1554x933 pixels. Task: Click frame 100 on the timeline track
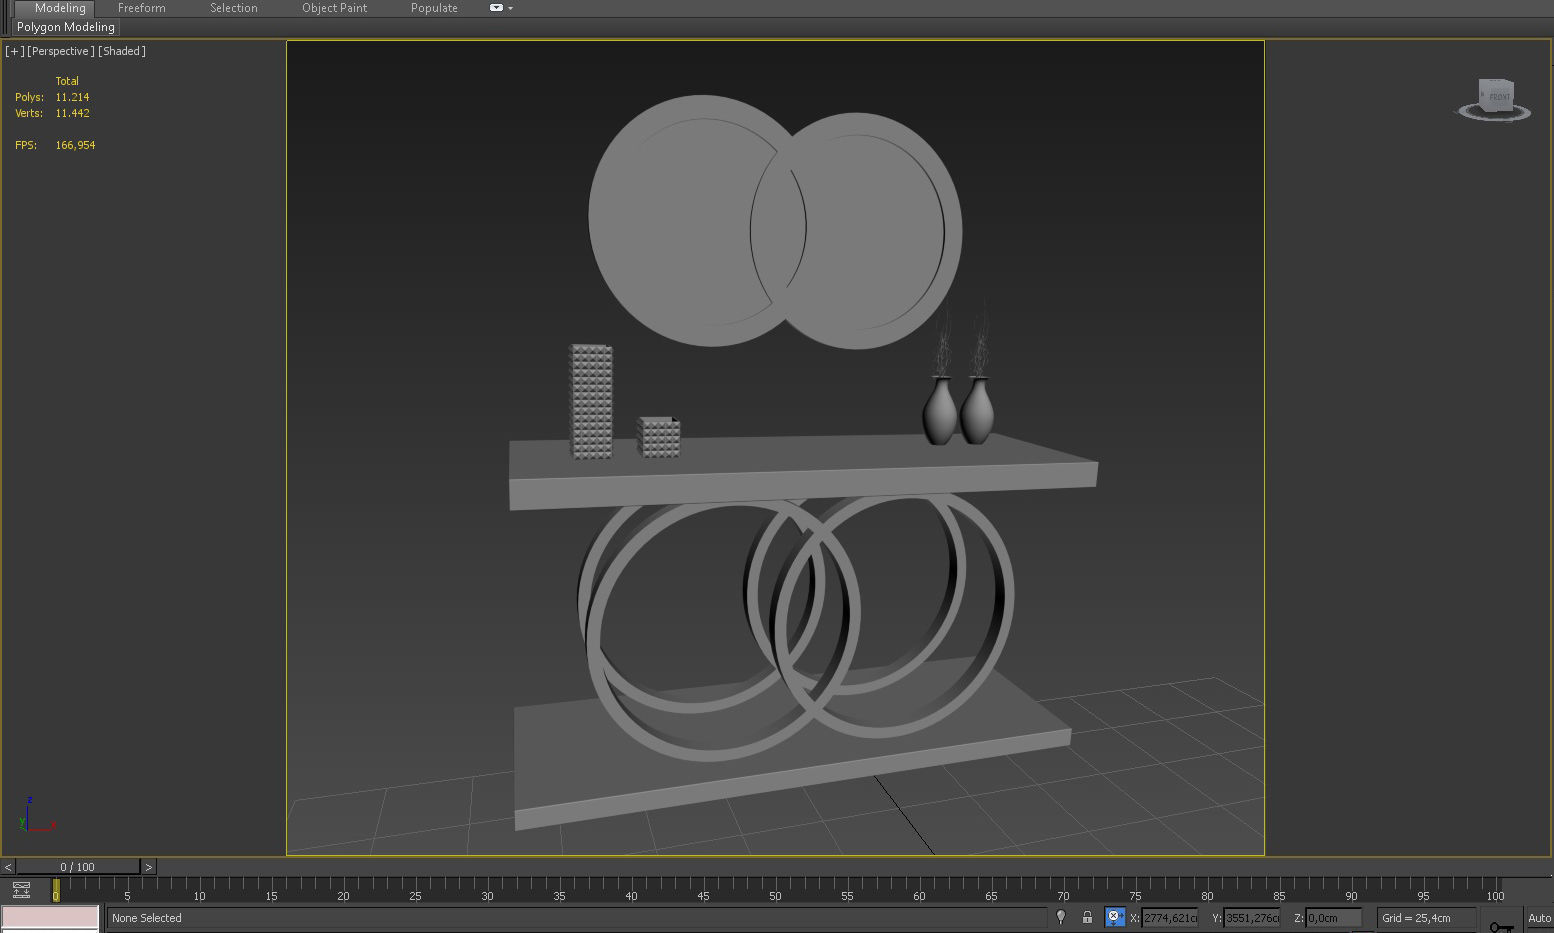point(1495,889)
